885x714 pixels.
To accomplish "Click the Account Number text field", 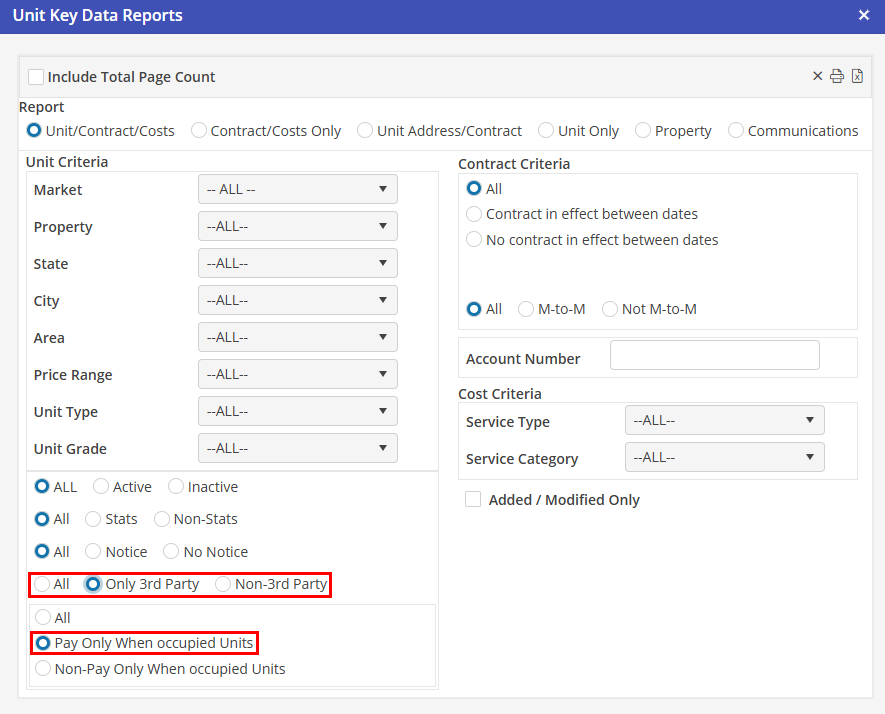I will tap(714, 356).
